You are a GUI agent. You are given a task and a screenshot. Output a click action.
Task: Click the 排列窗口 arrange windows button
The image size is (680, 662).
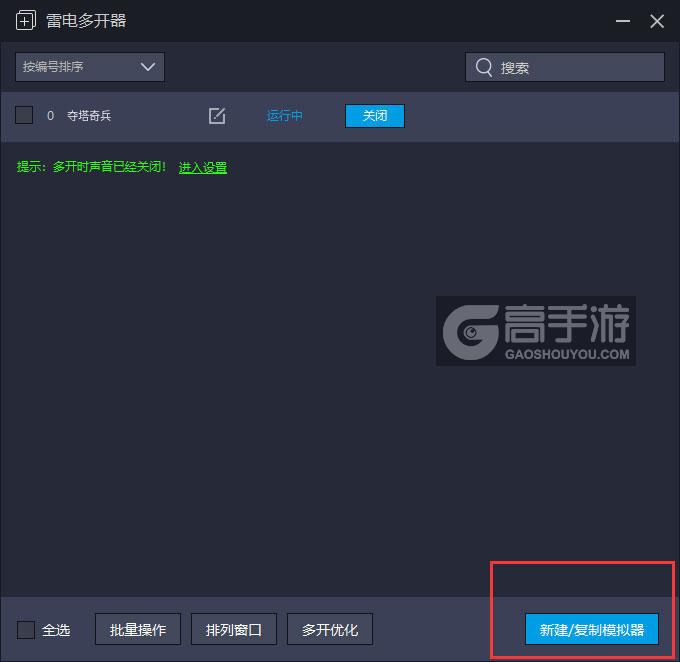(234, 629)
